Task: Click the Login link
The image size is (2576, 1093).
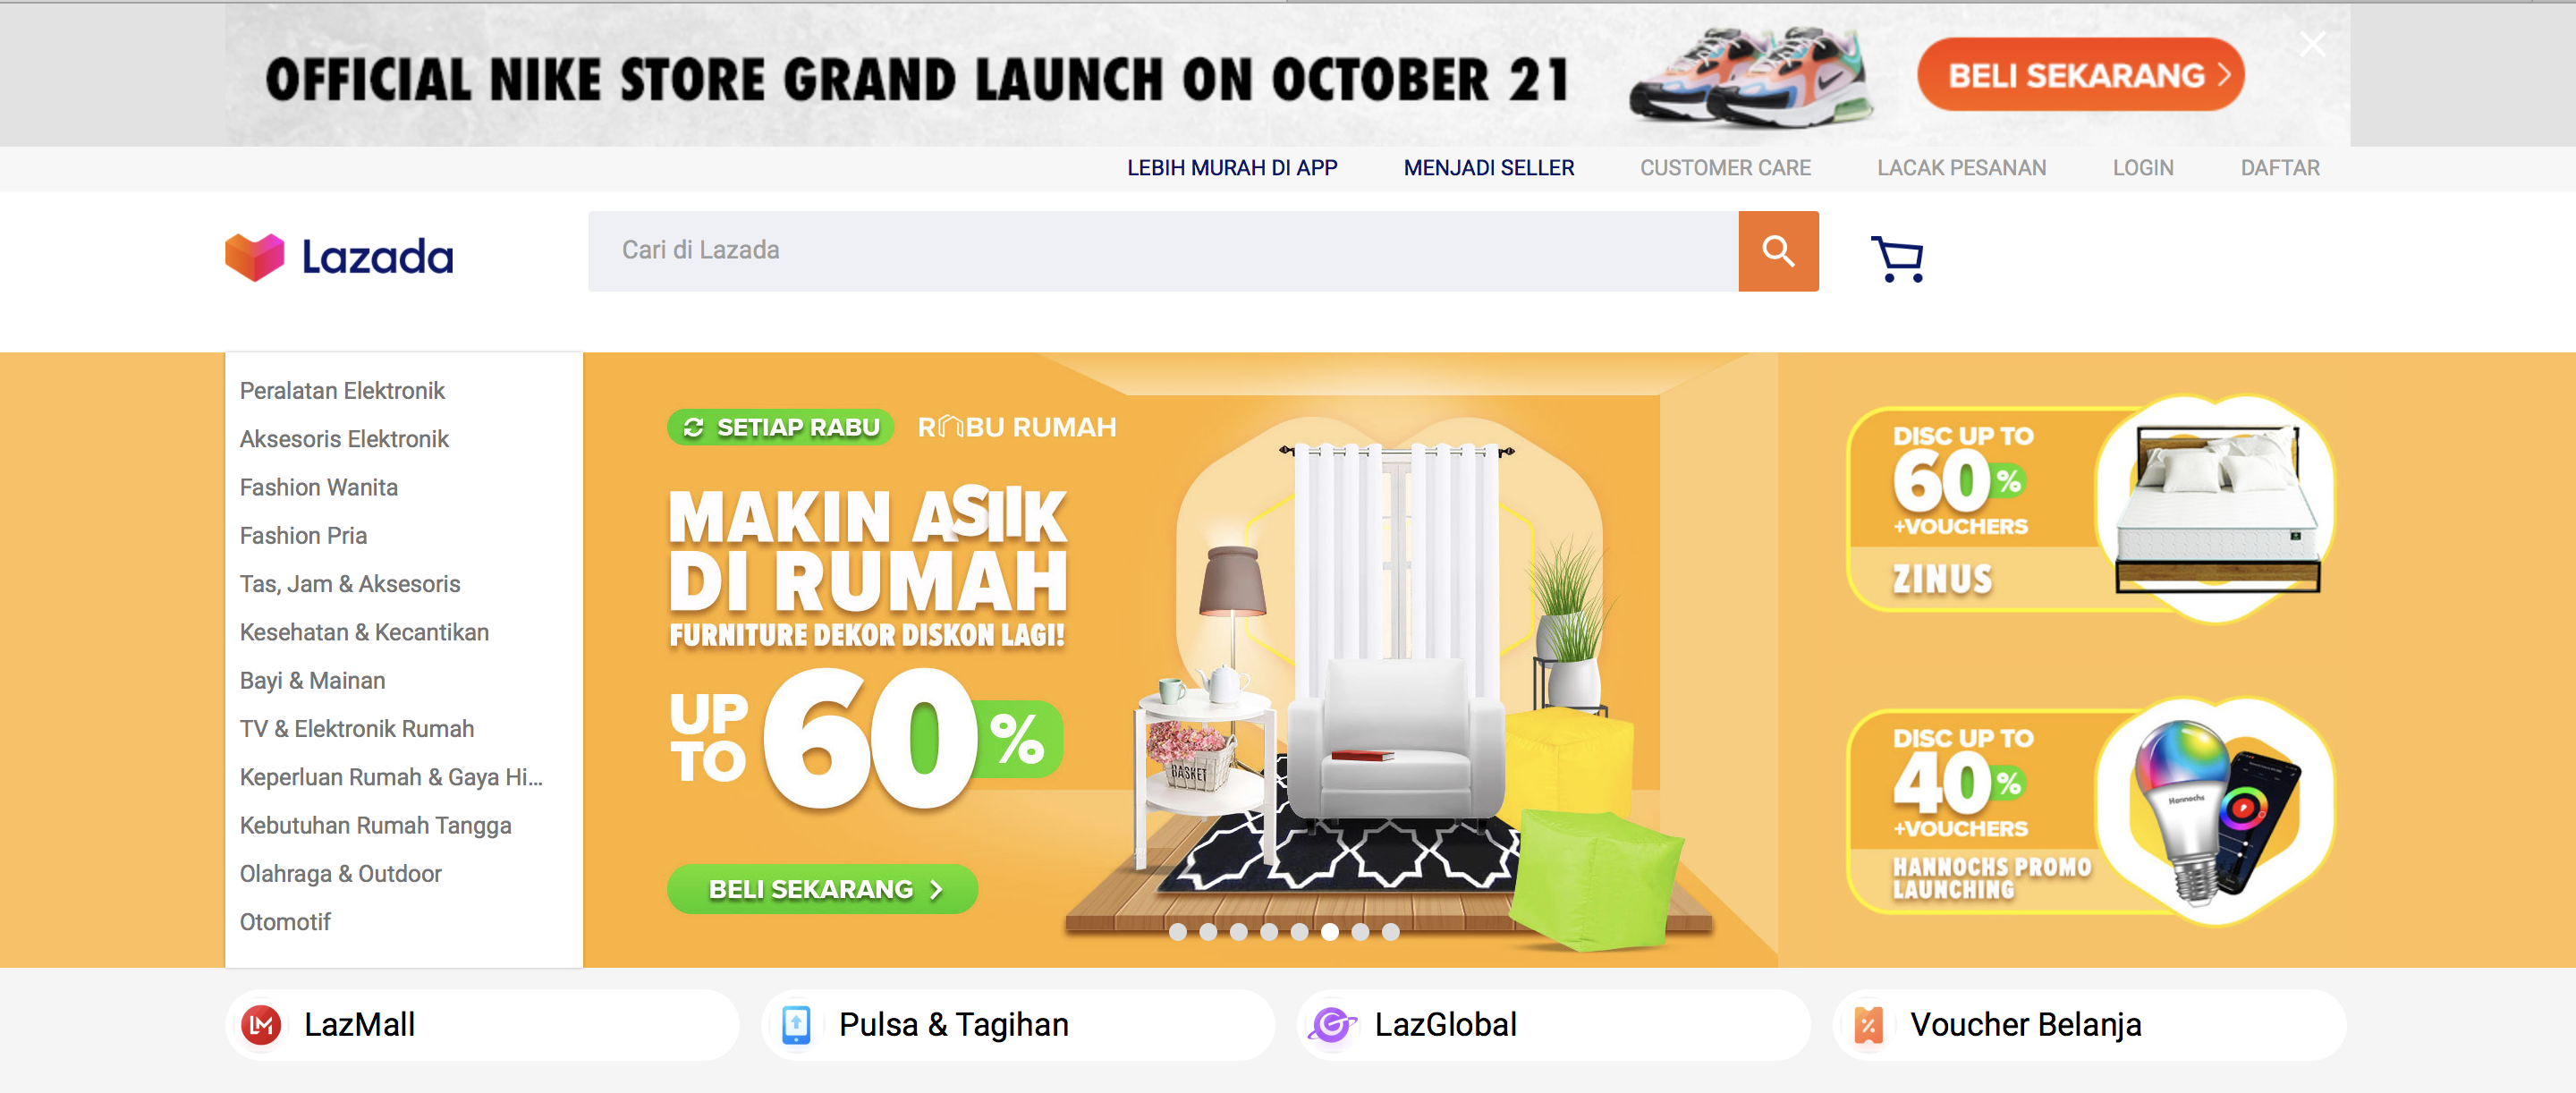Action: coord(2143,168)
